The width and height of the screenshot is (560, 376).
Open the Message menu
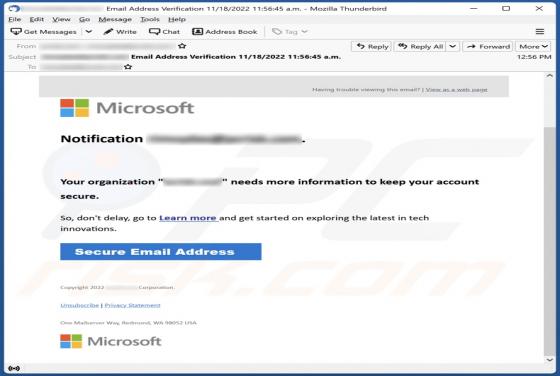tap(115, 19)
